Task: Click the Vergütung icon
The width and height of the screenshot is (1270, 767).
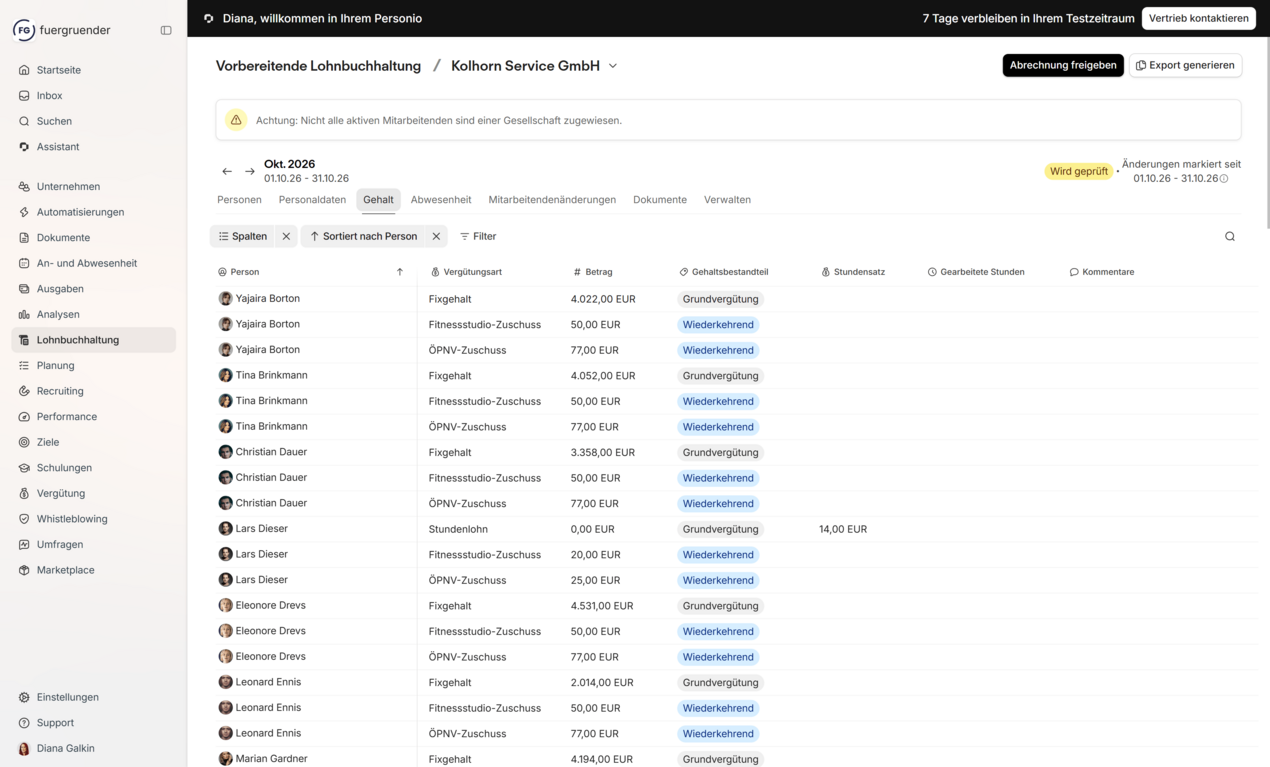Action: click(x=24, y=494)
